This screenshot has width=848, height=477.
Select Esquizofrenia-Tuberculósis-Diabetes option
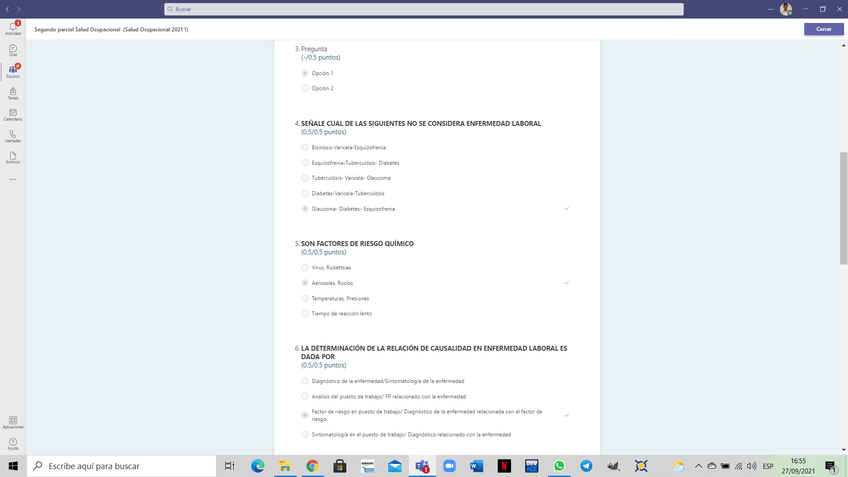click(305, 163)
